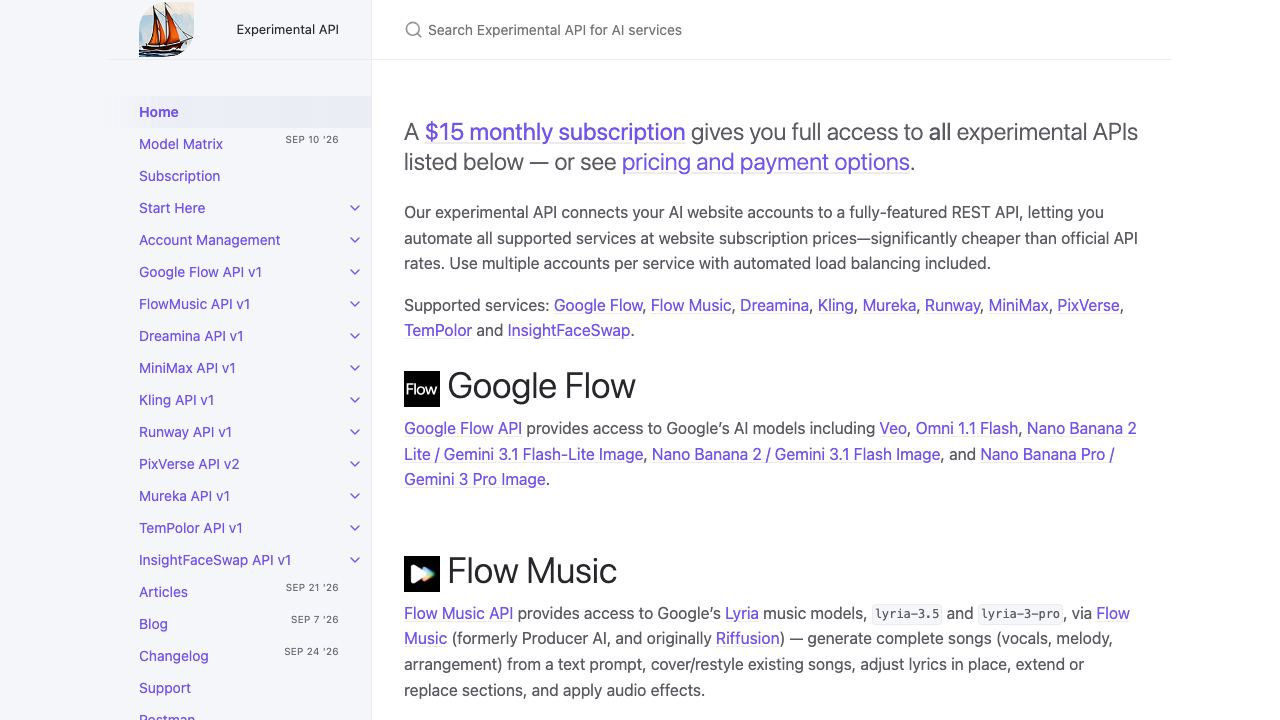
Task: Open Changelog in the sidebar
Action: click(x=174, y=656)
